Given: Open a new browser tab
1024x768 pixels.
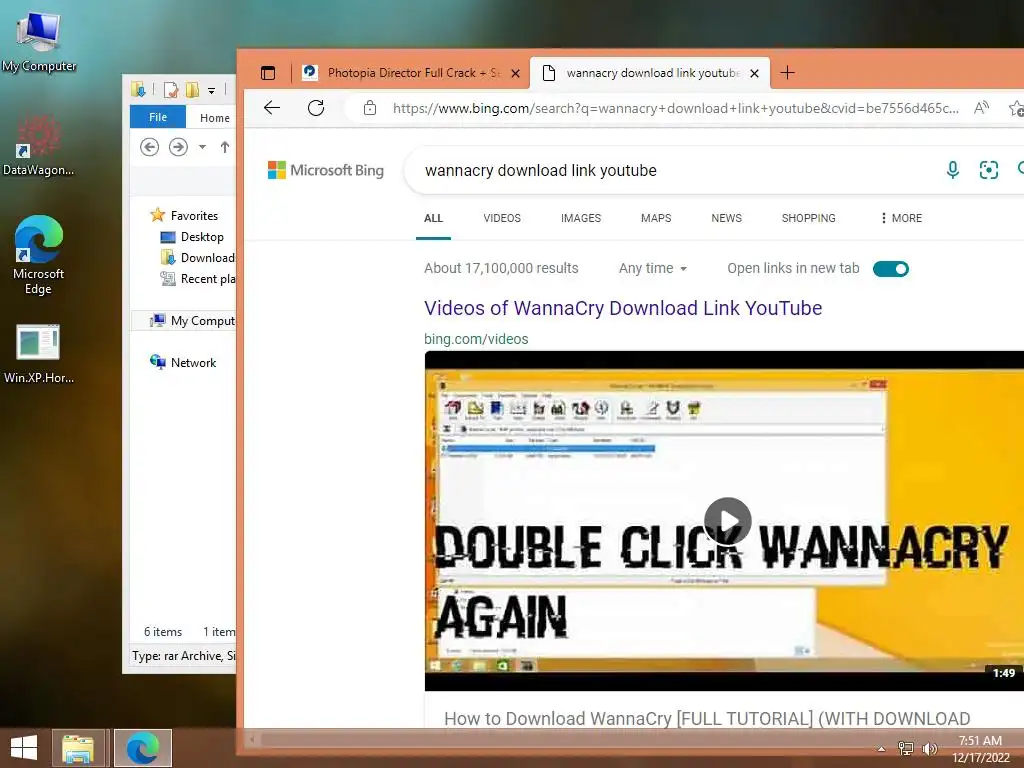Looking at the screenshot, I should pos(788,72).
